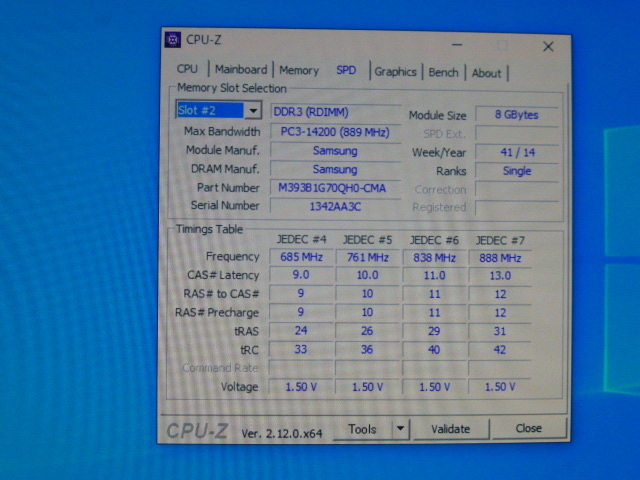Show the Graphics tab

(395, 72)
